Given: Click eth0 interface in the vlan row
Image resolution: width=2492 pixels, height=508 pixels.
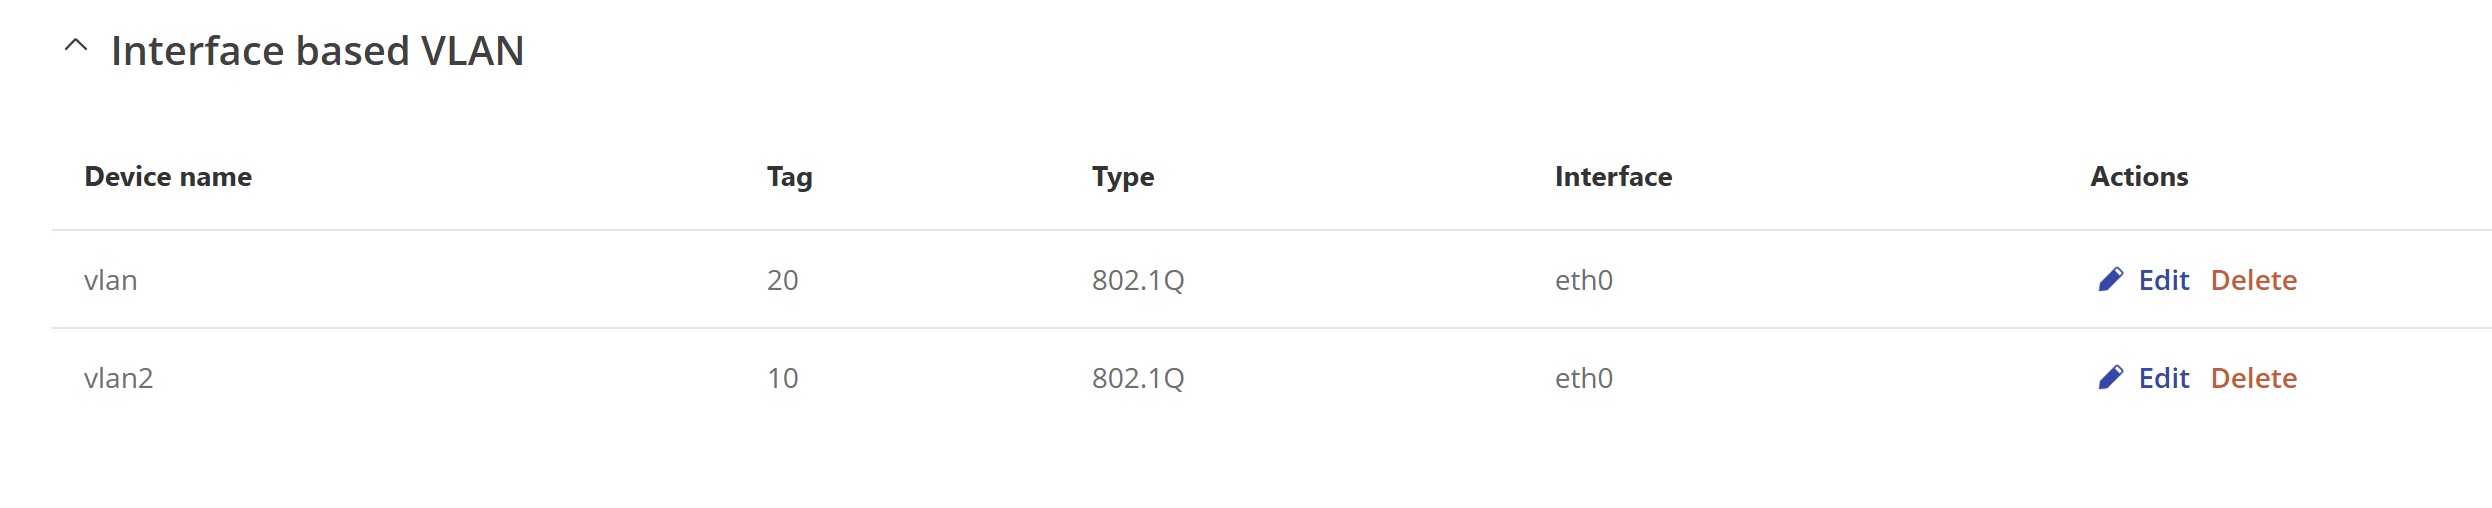Looking at the screenshot, I should [x=1583, y=280].
